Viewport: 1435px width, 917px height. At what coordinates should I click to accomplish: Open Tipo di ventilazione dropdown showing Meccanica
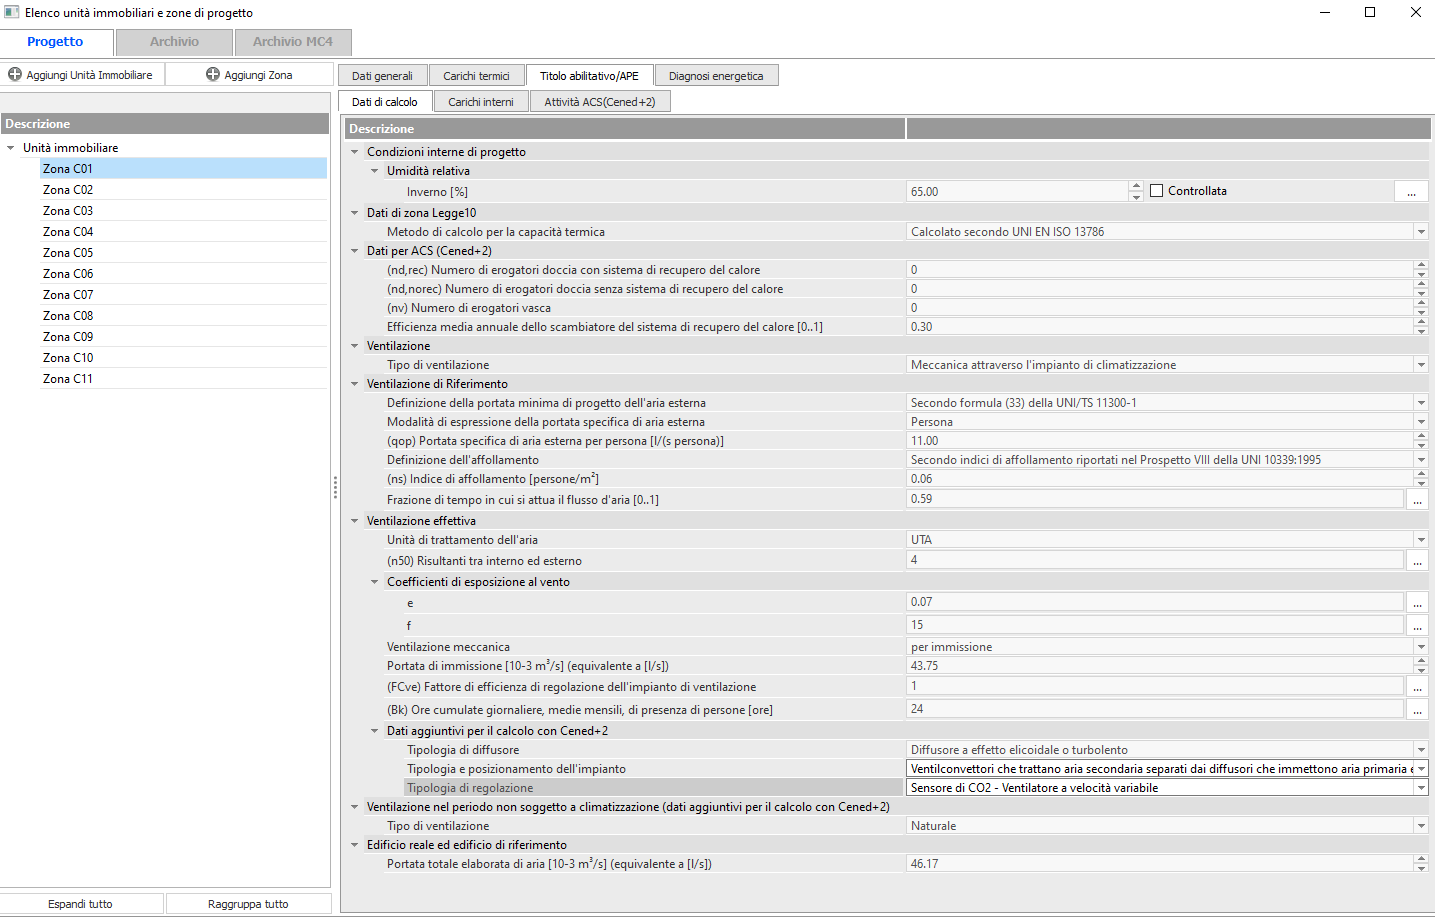[1421, 365]
